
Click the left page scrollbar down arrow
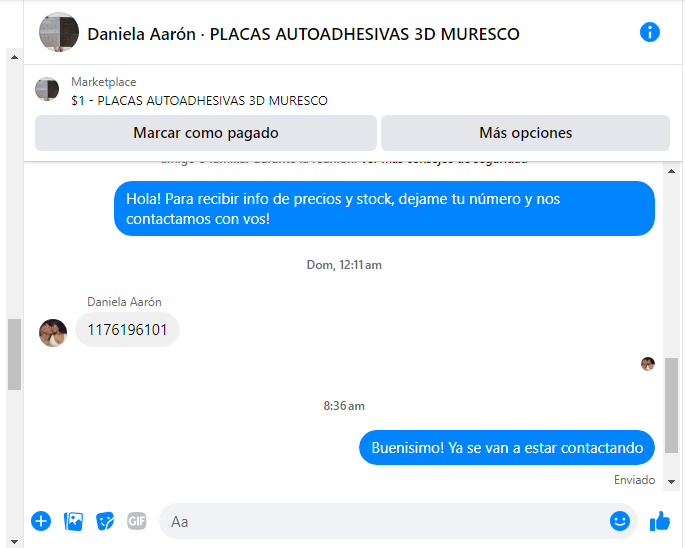tap(14, 542)
